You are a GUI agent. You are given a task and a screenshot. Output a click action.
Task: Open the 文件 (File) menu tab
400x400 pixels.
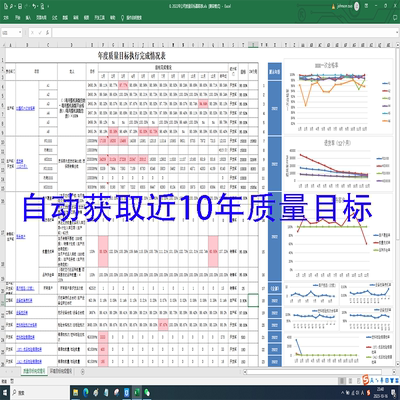pyautogui.click(x=6, y=18)
